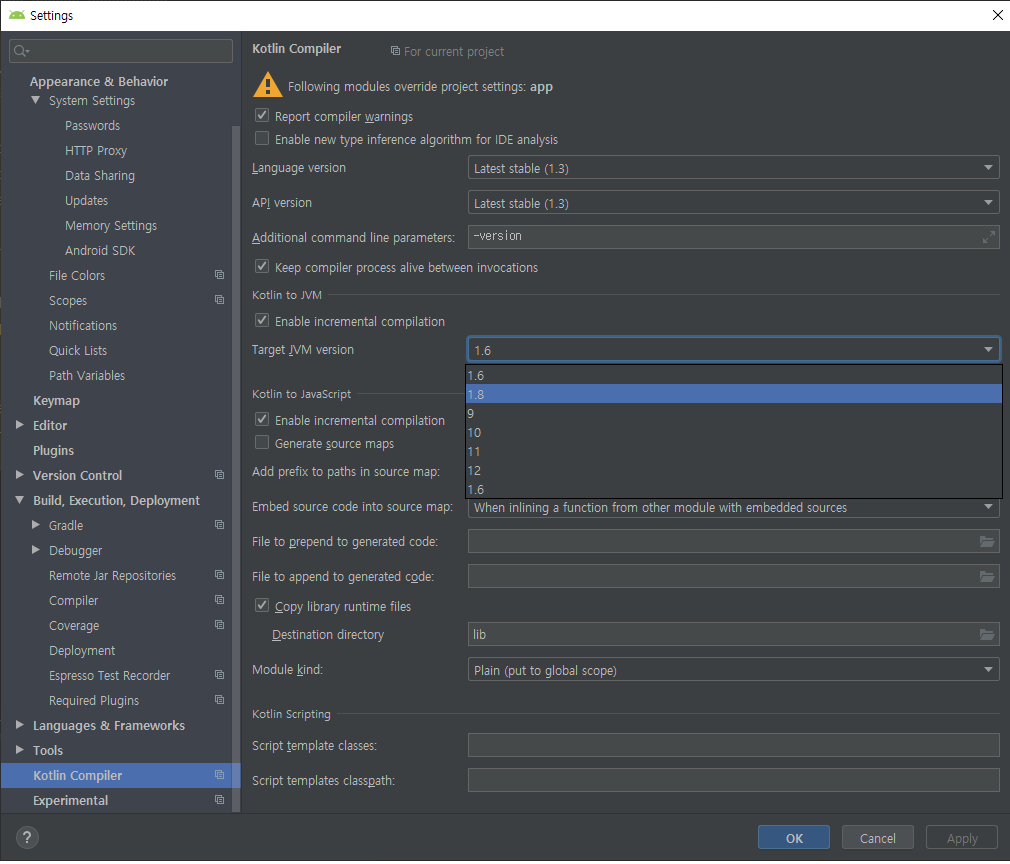
Task: Select 10 in JVM version list
Action: point(734,432)
